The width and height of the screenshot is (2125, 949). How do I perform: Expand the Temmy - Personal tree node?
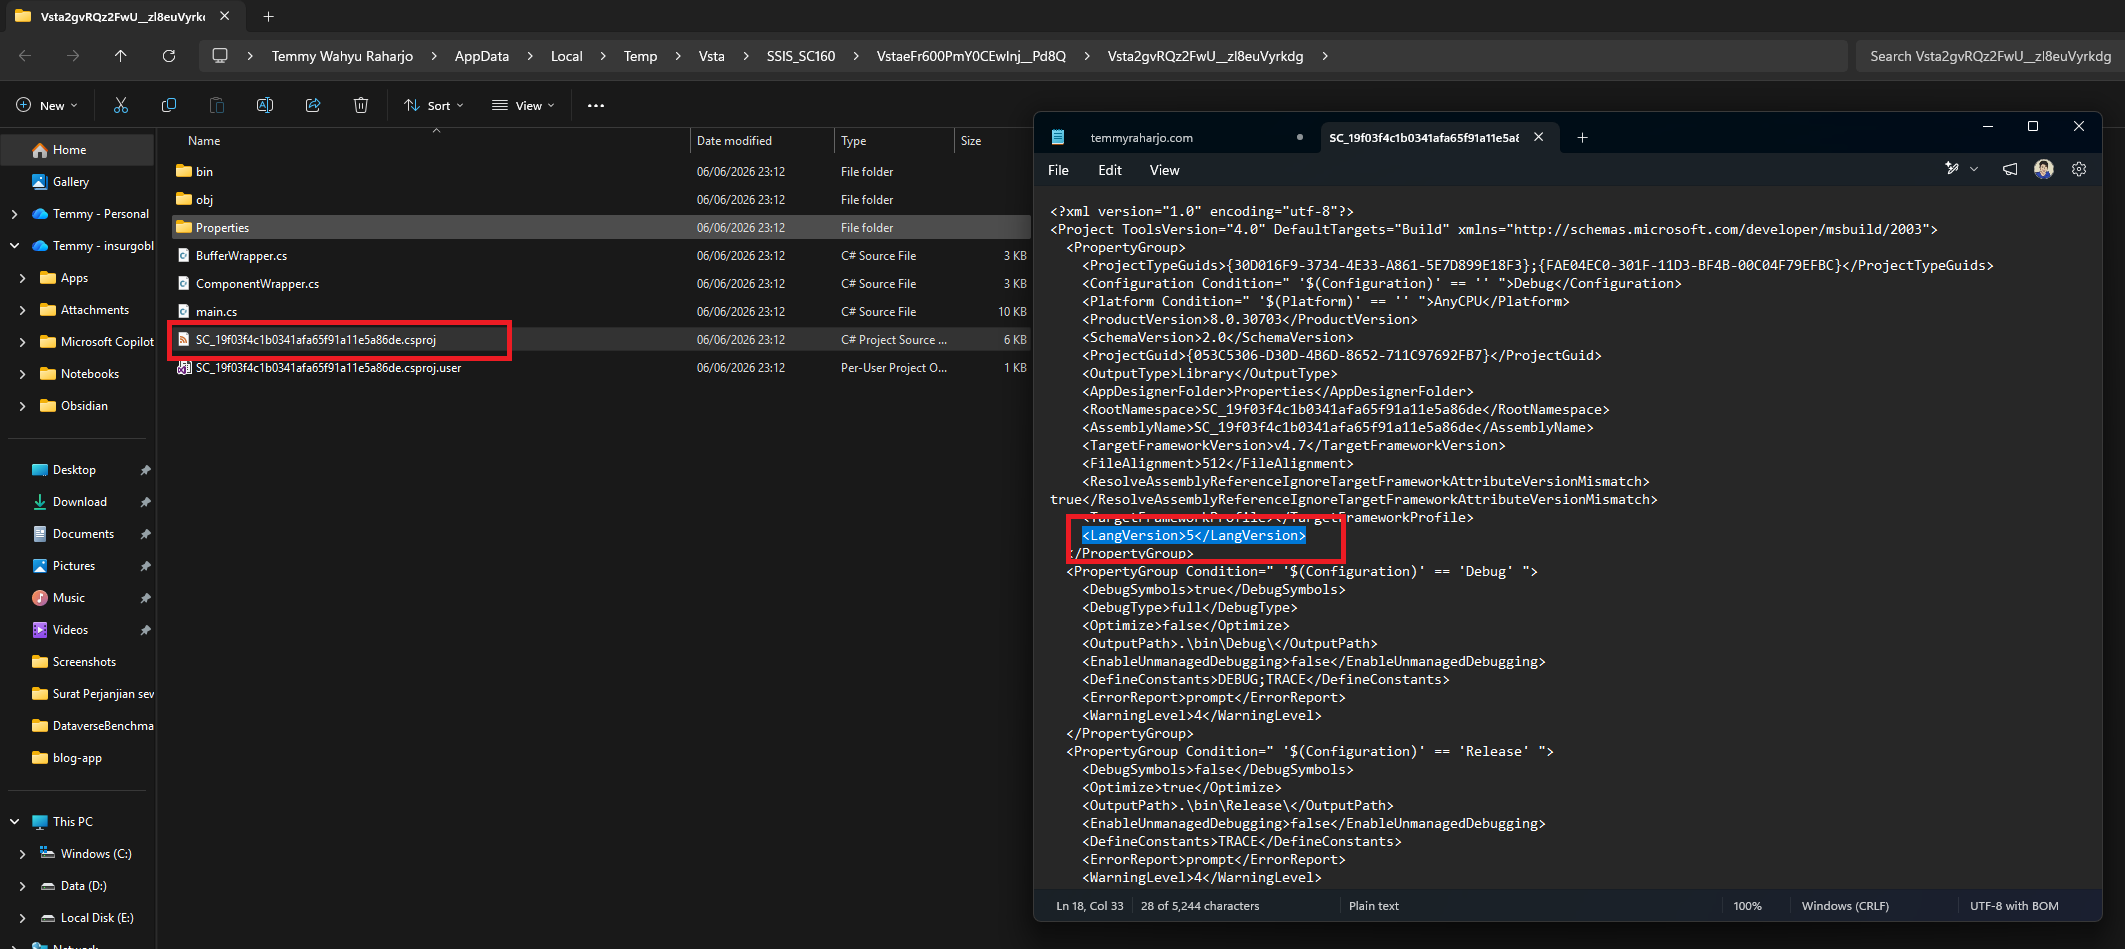(14, 214)
